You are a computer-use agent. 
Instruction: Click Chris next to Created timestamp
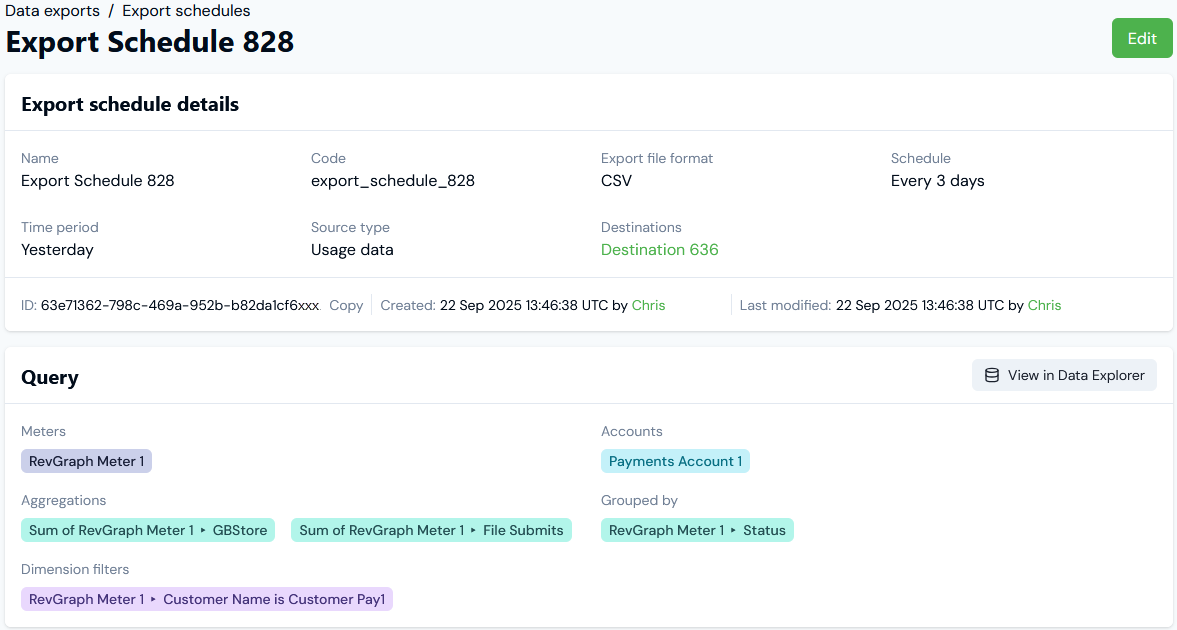pyautogui.click(x=648, y=305)
